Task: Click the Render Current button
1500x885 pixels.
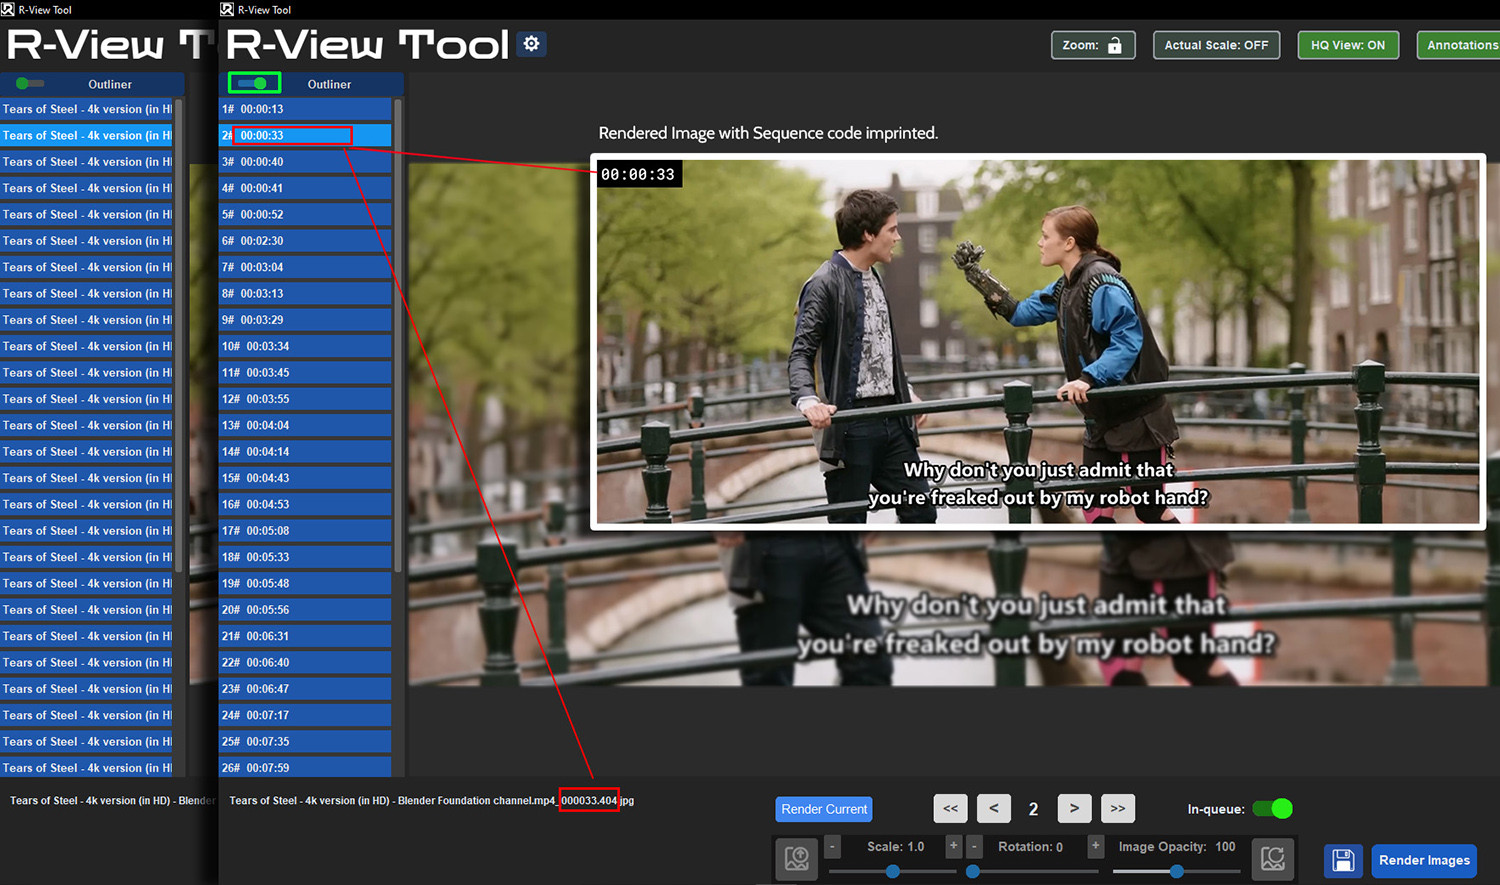Action: click(x=824, y=809)
